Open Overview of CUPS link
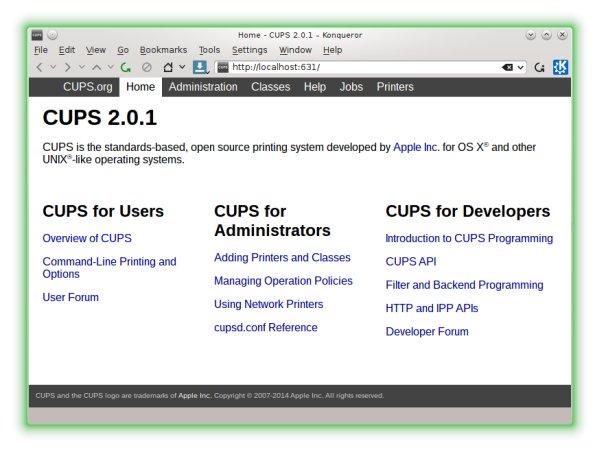Screen dimensions: 600x452 pyautogui.click(x=87, y=238)
